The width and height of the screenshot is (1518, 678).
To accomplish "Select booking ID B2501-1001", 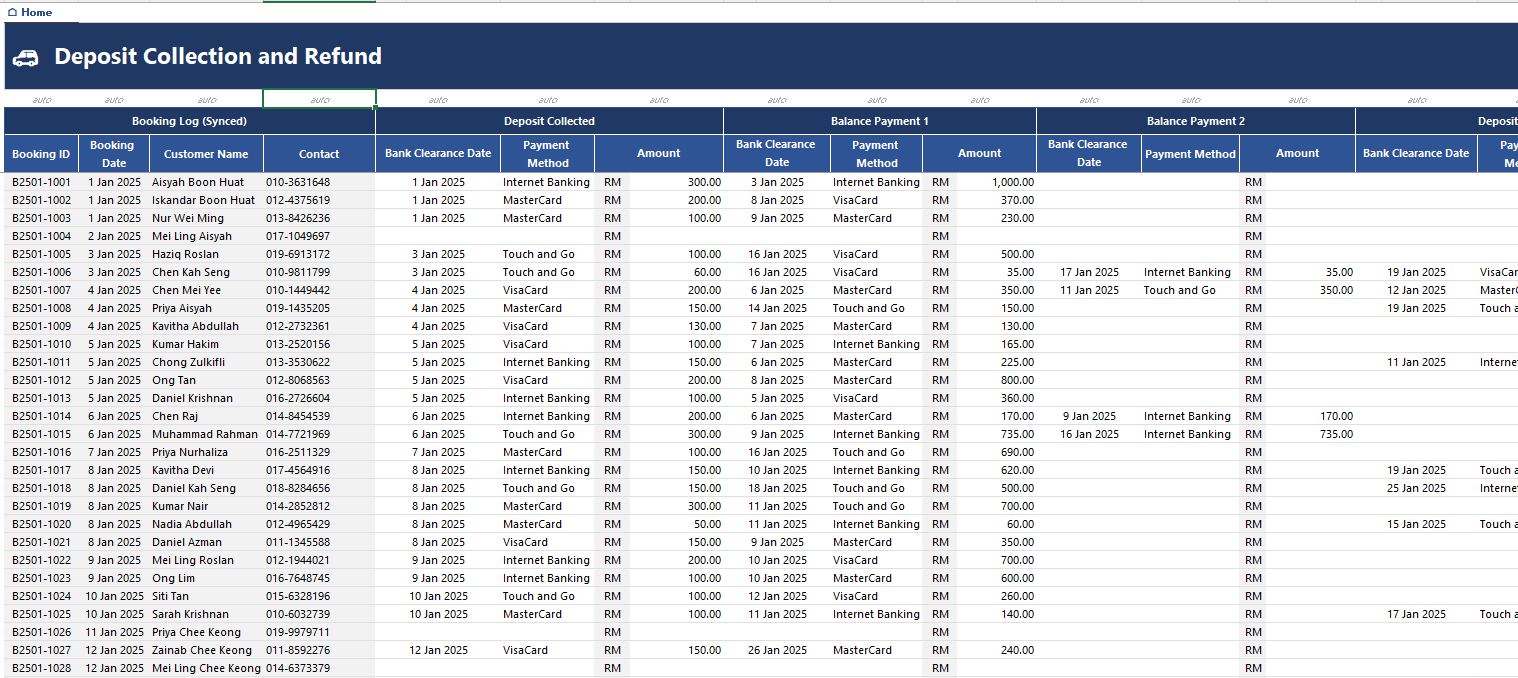I will (41, 182).
